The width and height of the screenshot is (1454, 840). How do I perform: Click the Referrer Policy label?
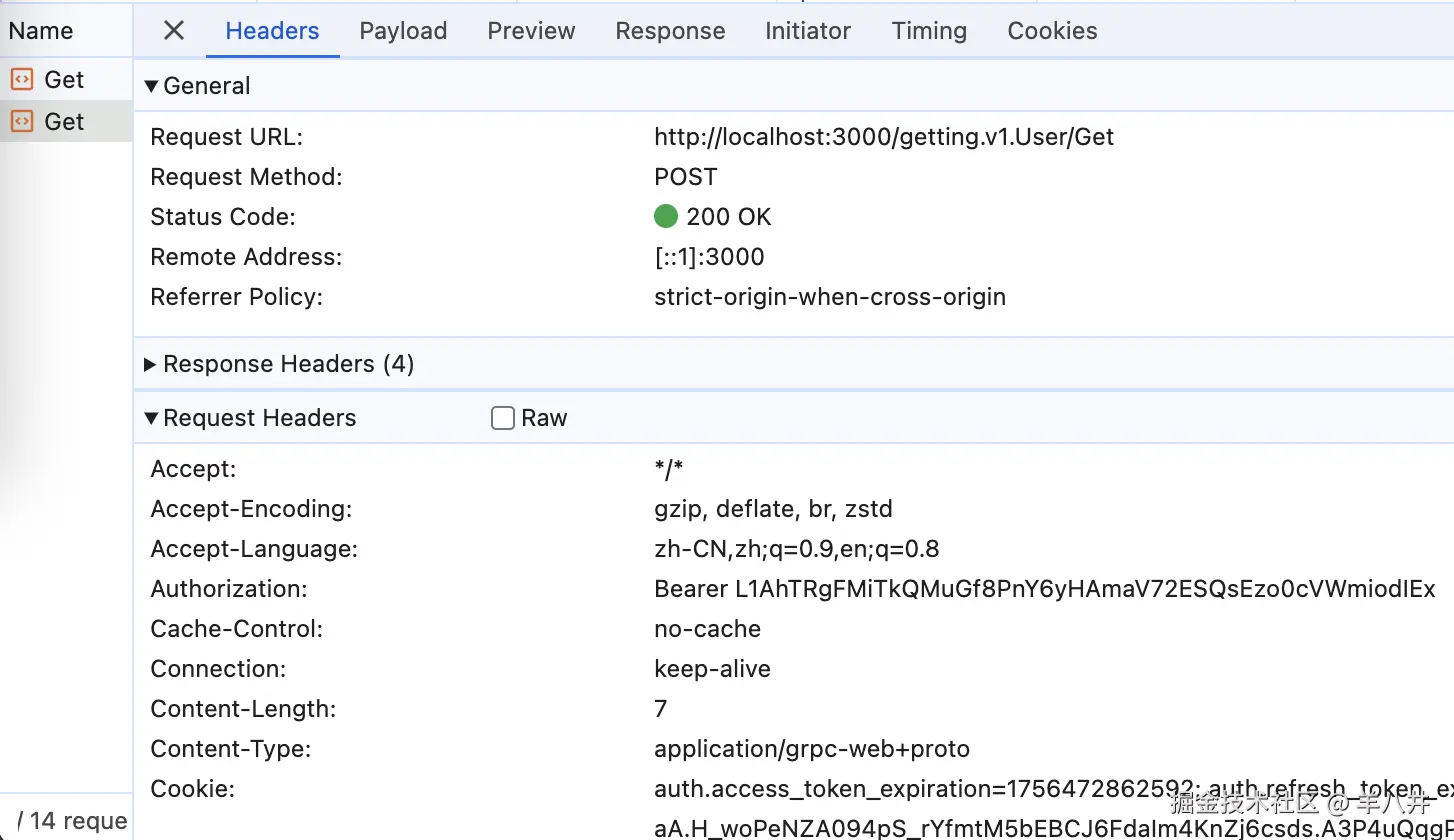[x=236, y=297]
